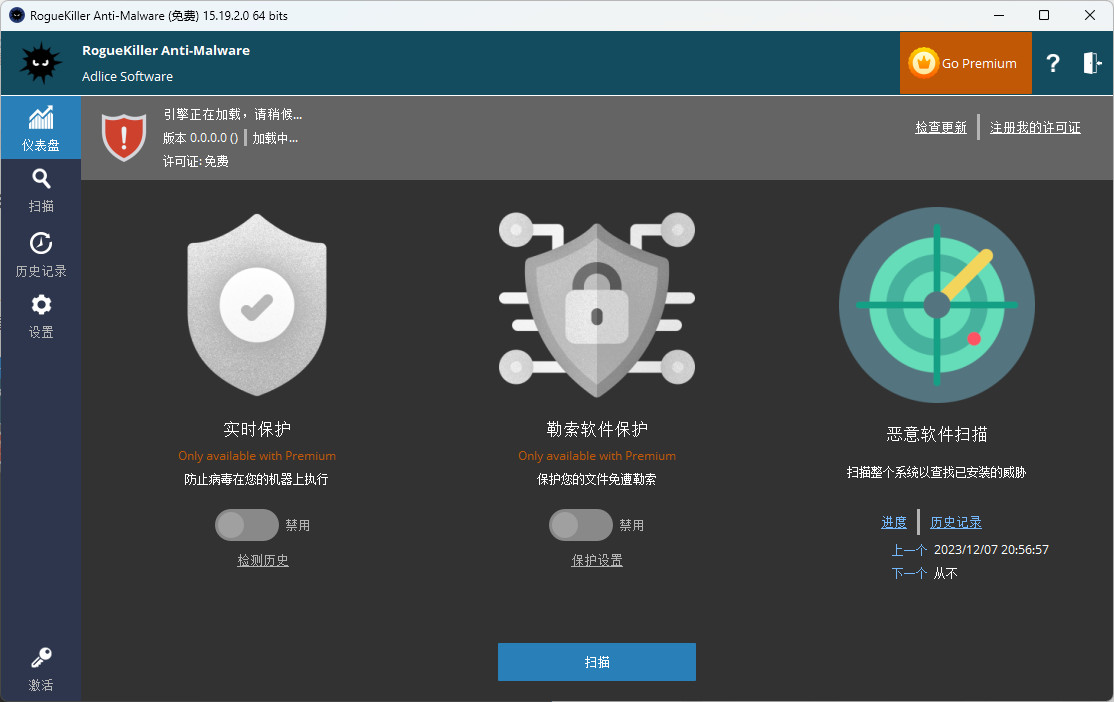Click 历史记录 link under malware scan

pyautogui.click(x=956, y=522)
